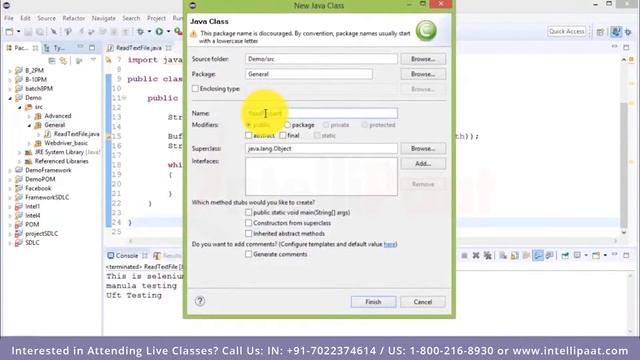
Task: Maximize the editor area with its top-right icon
Action: click(626, 47)
